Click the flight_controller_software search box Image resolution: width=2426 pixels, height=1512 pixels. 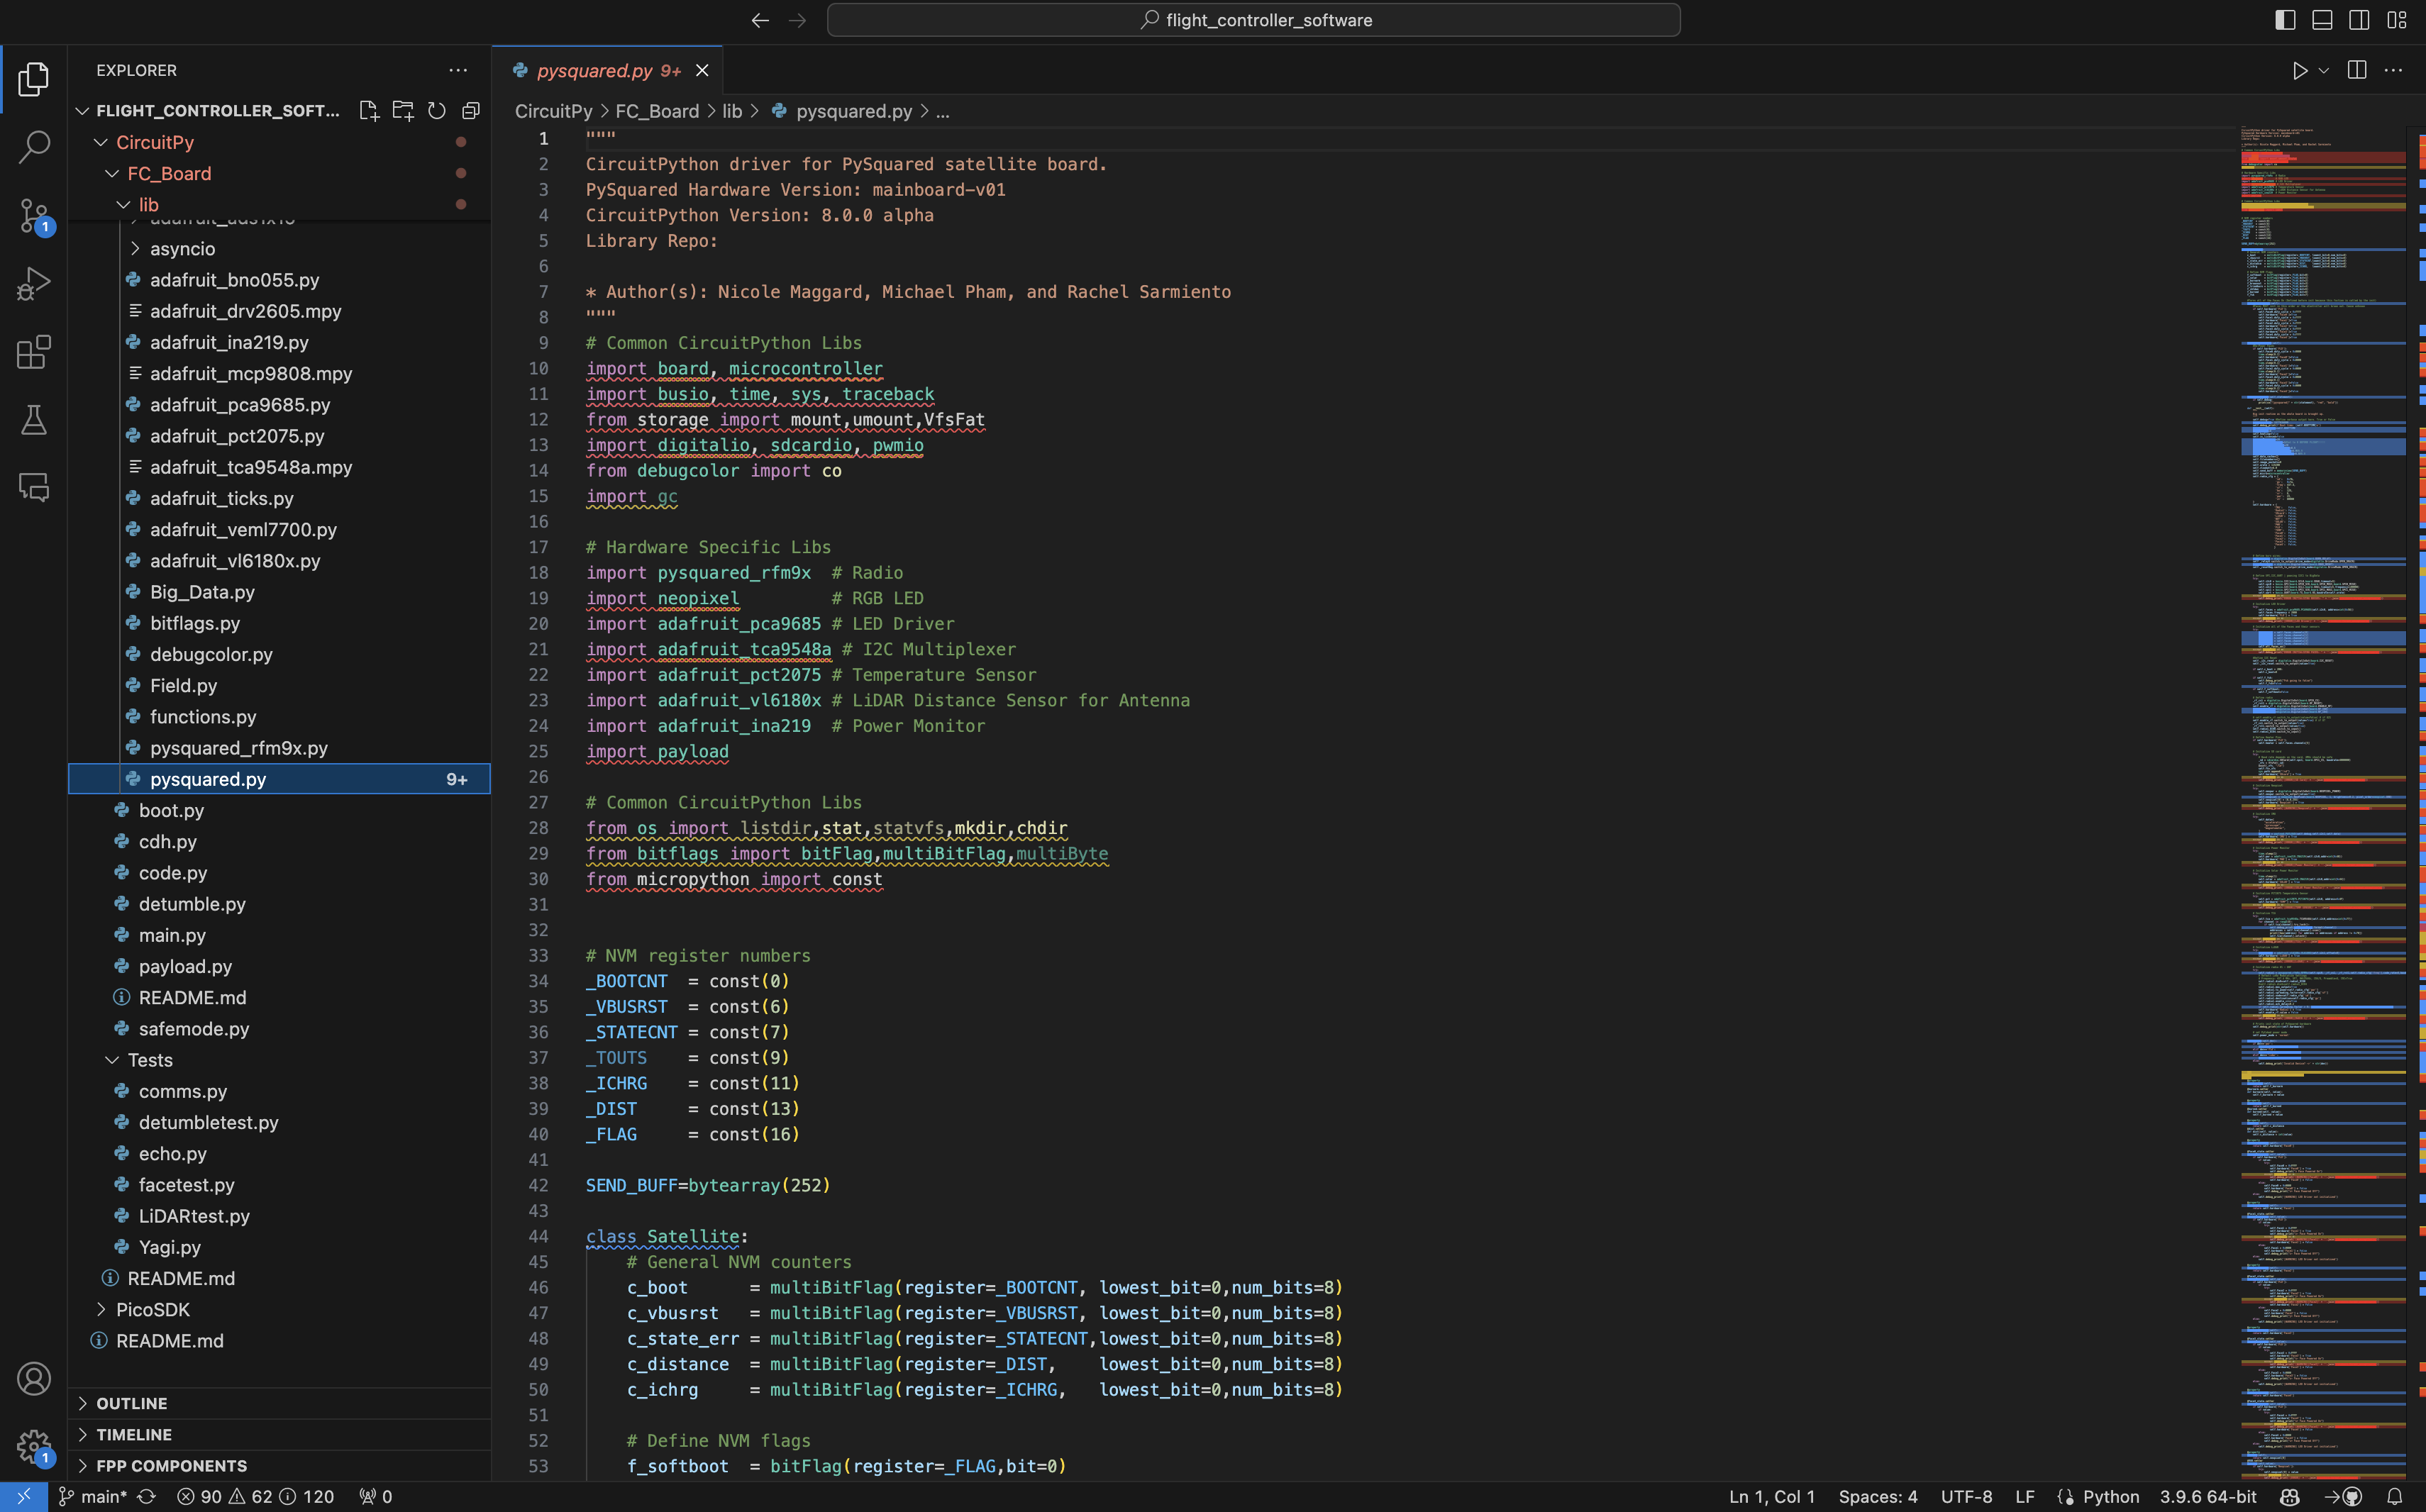click(x=1253, y=20)
